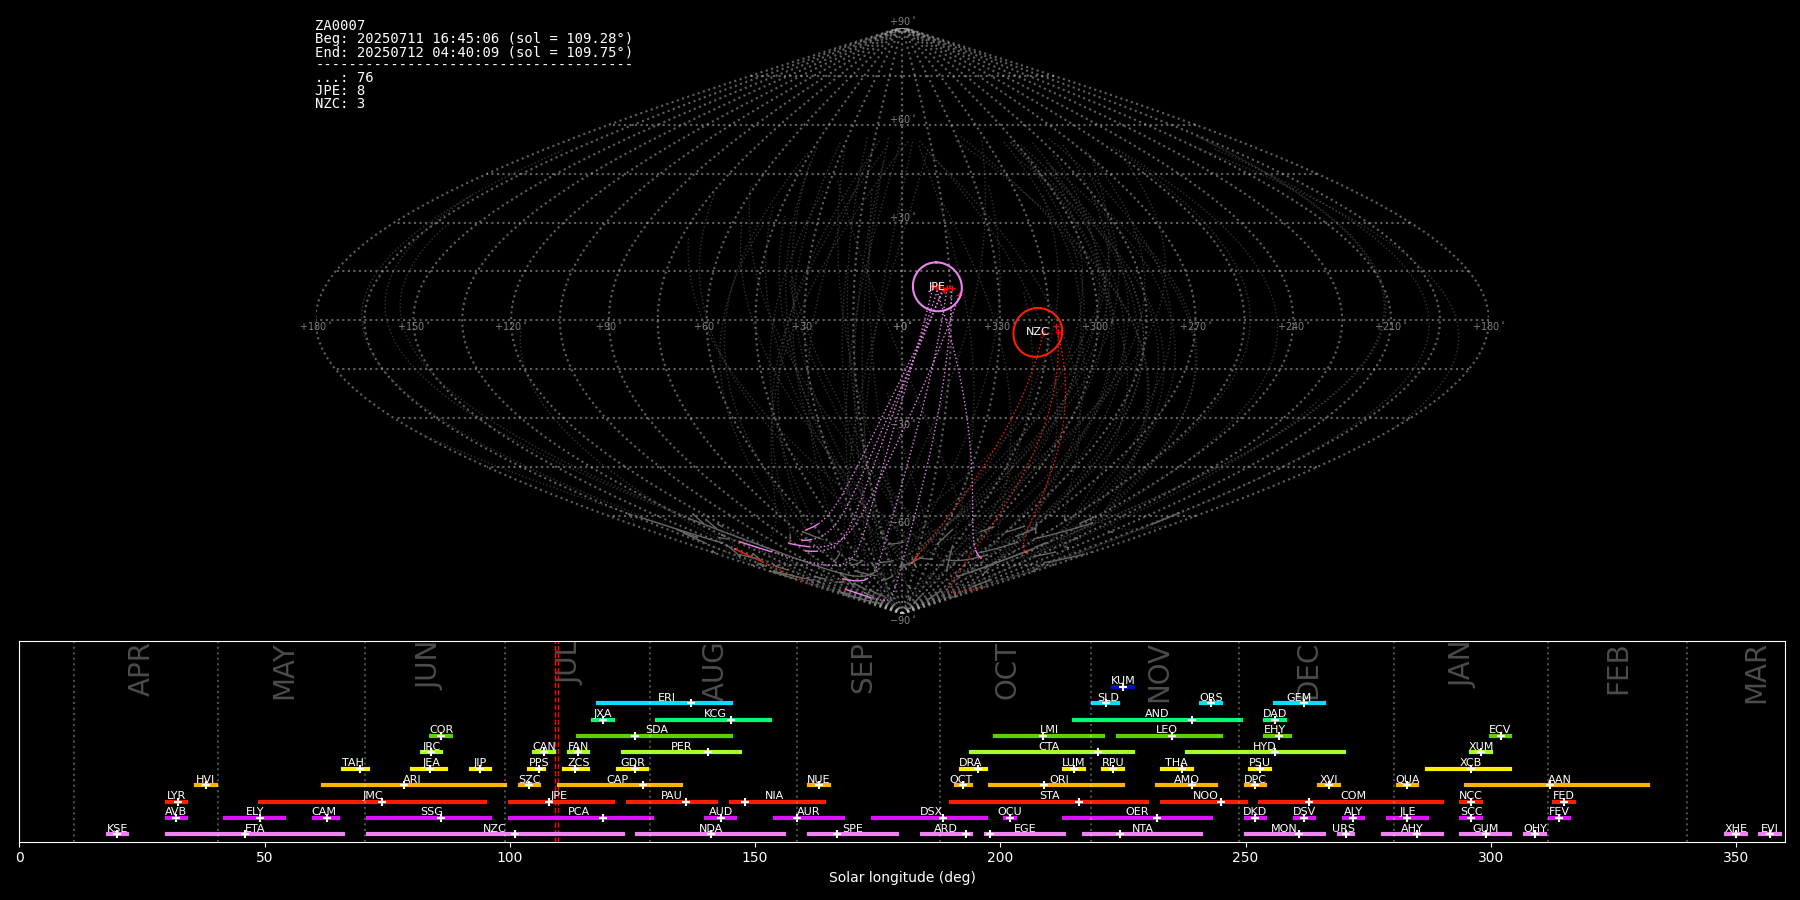Click the green KCG shower bar

713,719
